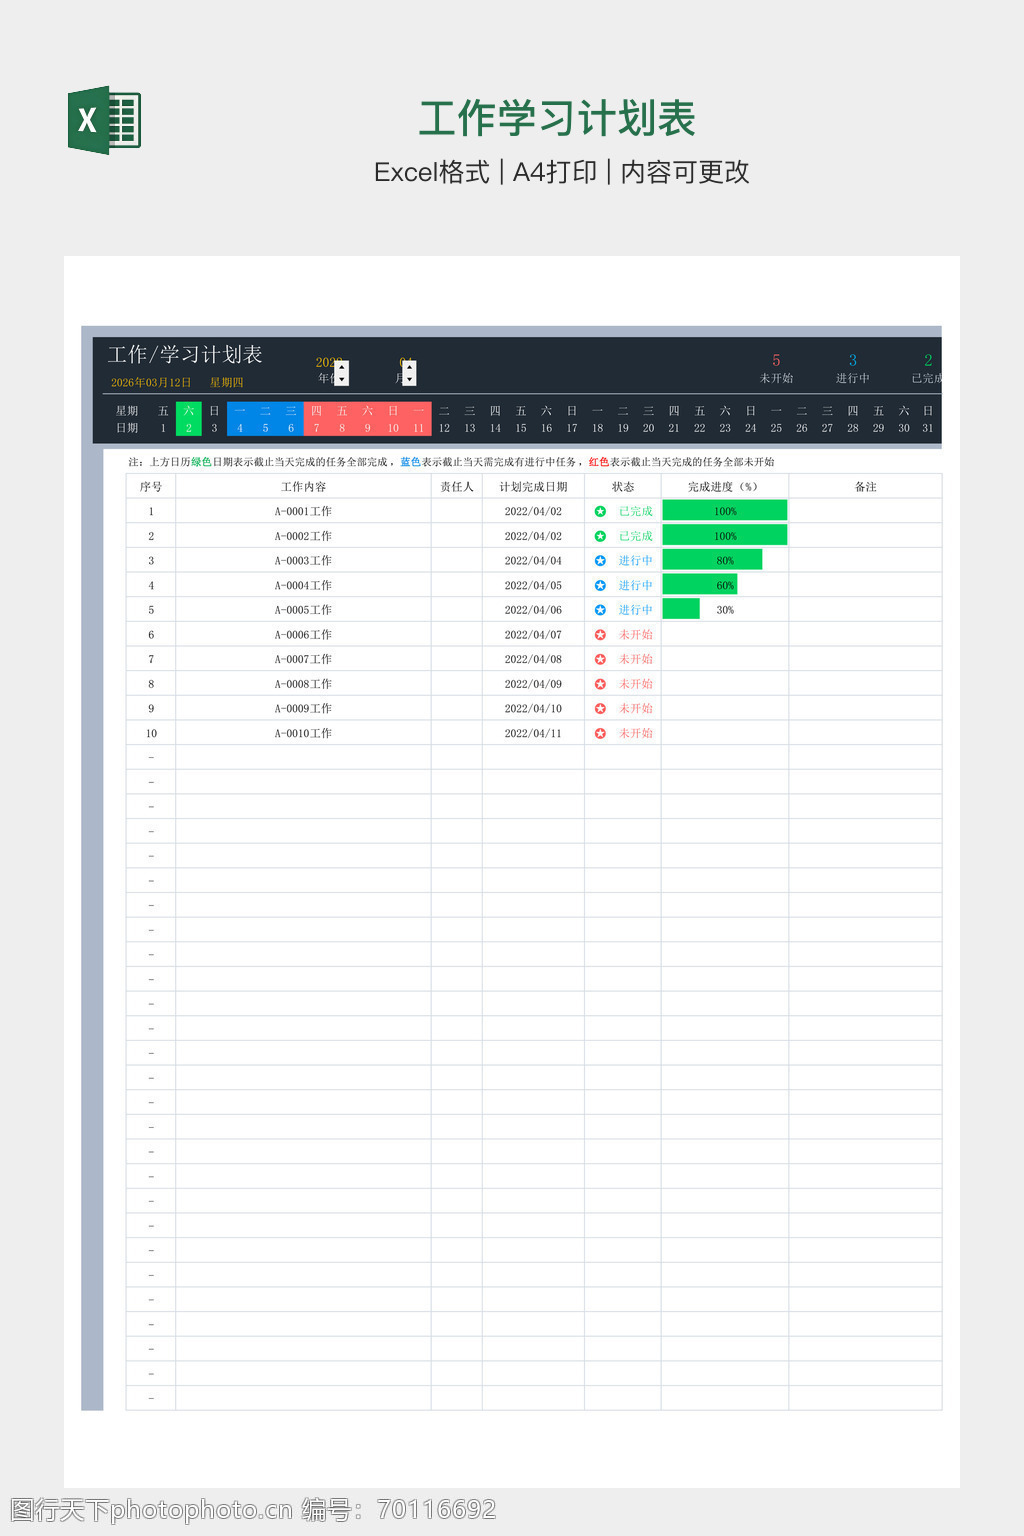Viewport: 1024px width, 1536px height.
Task: Click the red not-started icon for A-0006
Action: click(600, 635)
